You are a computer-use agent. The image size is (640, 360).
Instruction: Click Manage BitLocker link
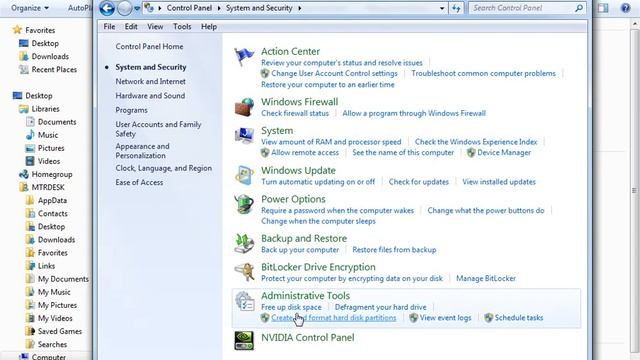click(486, 278)
